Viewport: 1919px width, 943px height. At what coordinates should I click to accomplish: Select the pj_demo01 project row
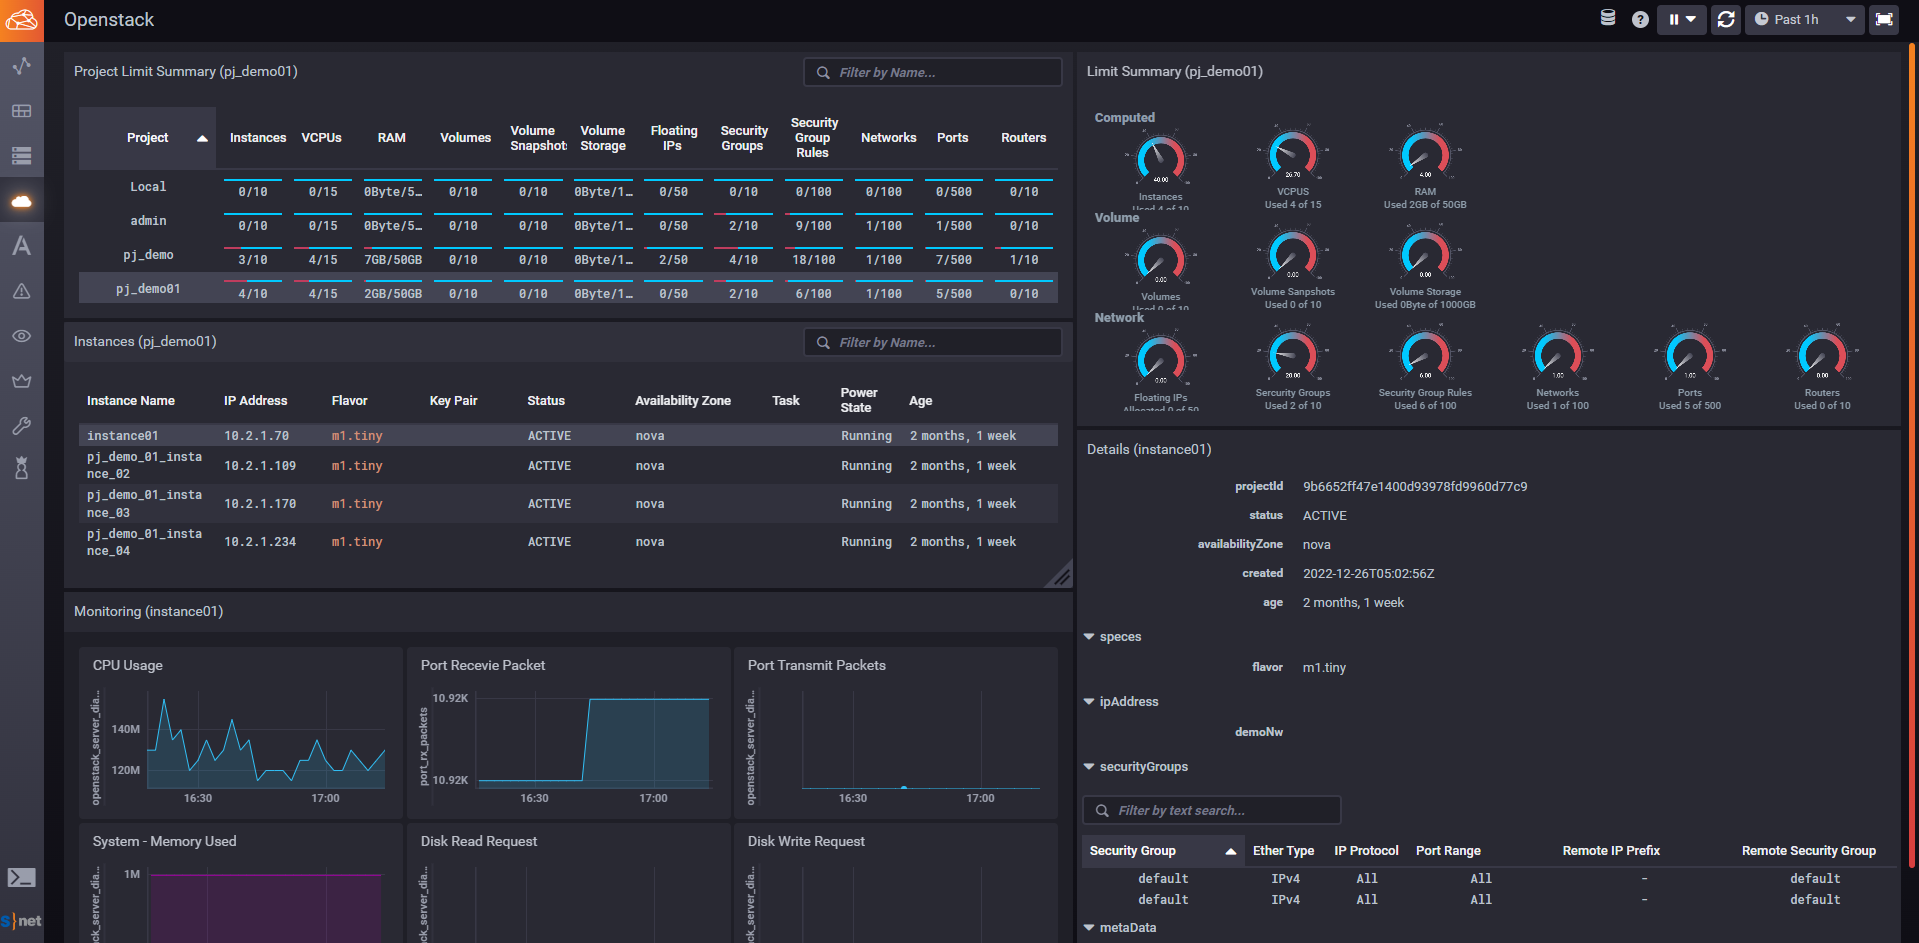568,289
